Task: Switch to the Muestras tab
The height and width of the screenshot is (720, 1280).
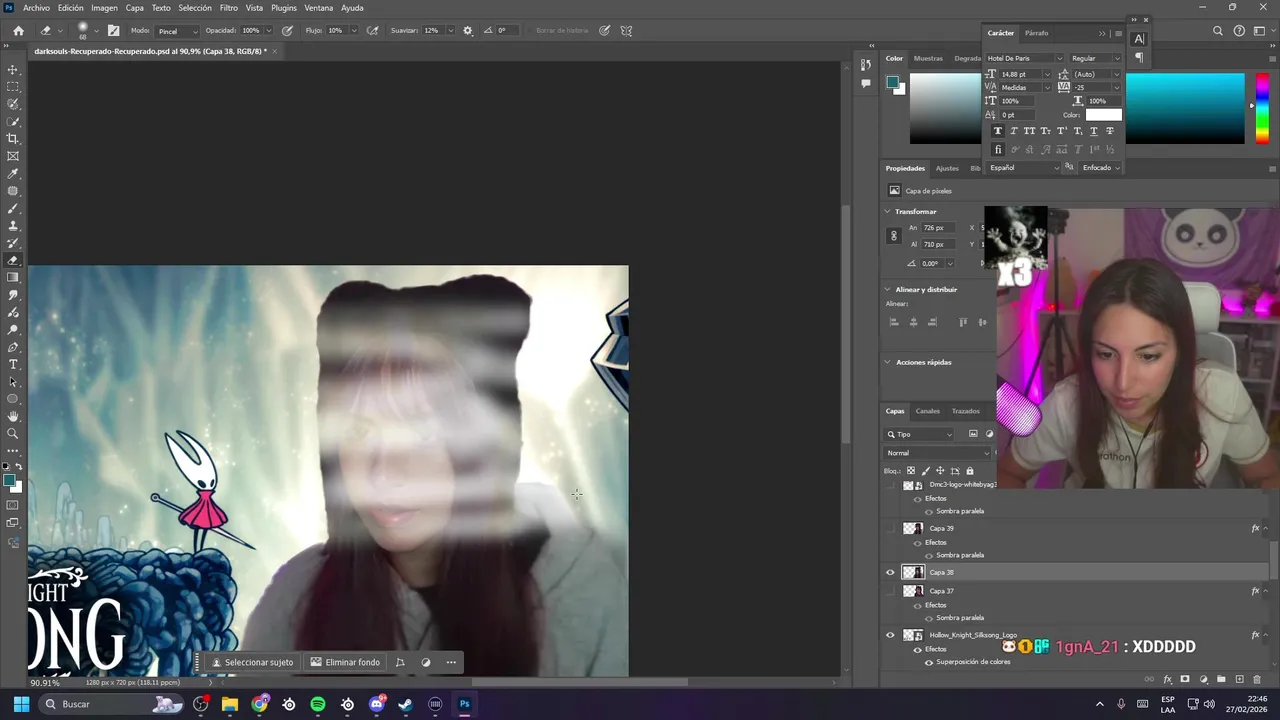Action: point(928,58)
